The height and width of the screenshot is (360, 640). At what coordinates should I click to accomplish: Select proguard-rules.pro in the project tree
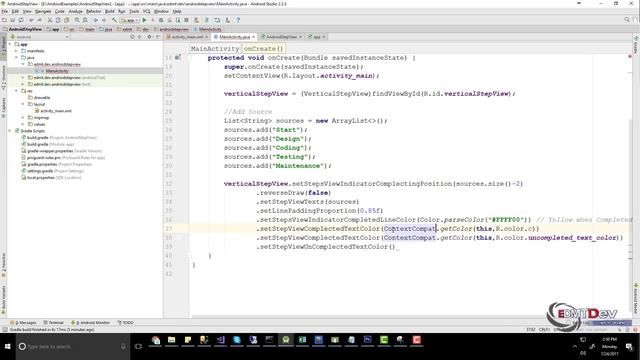44,158
